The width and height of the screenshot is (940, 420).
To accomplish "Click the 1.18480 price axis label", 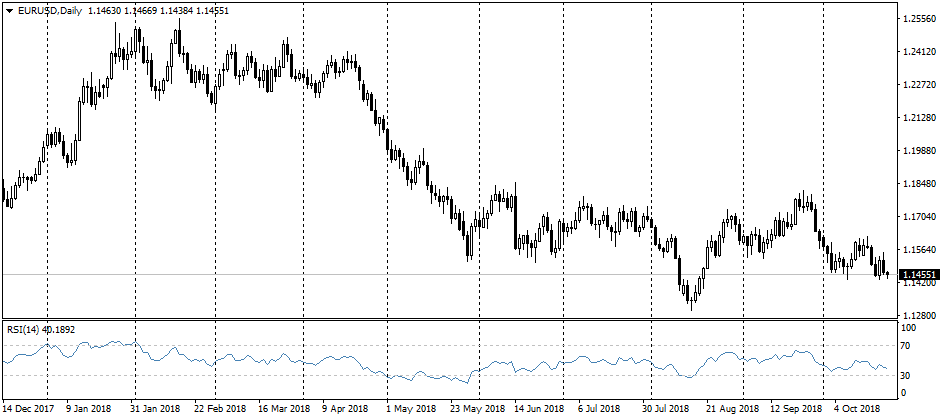I will coord(917,184).
